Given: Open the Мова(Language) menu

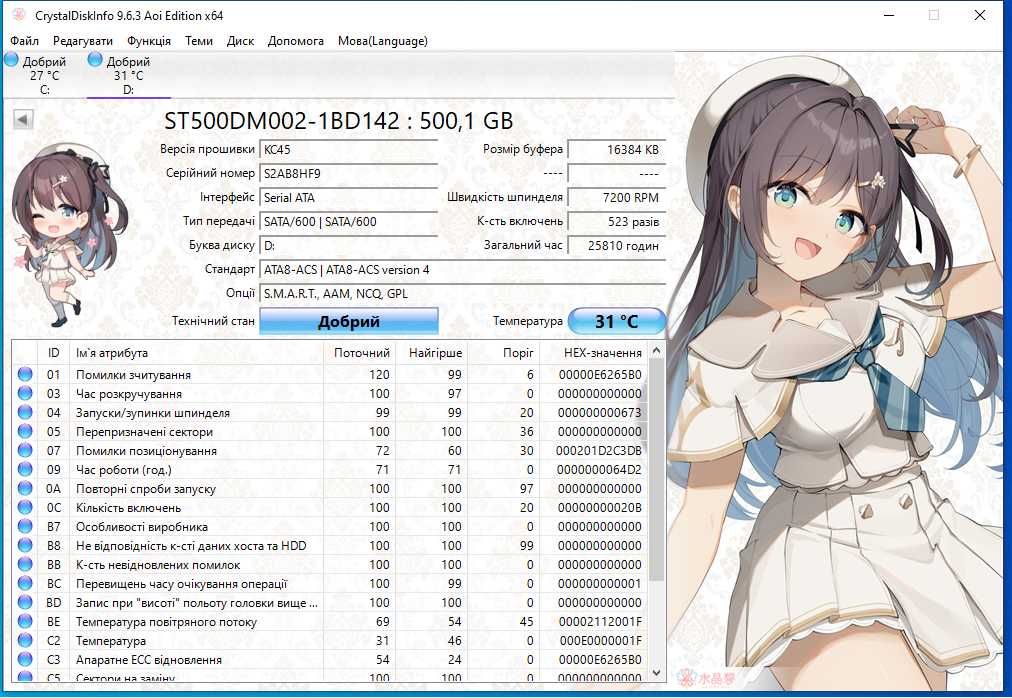Looking at the screenshot, I should pyautogui.click(x=383, y=41).
